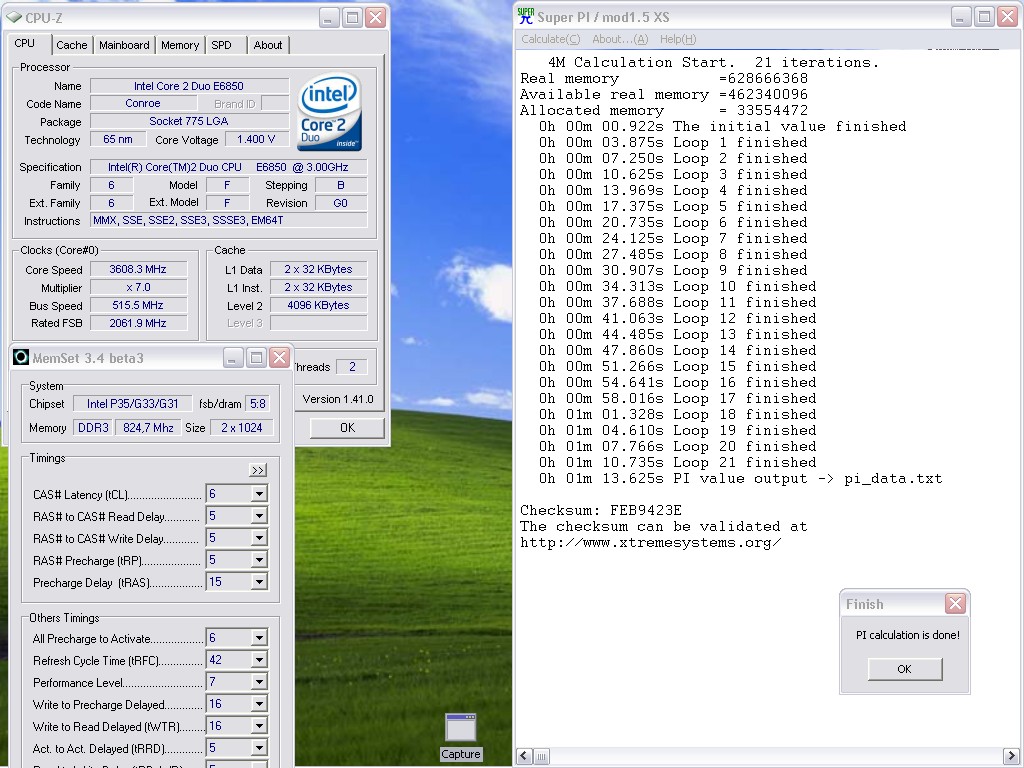
Task: Click the MemSet title bar icon
Action: click(21, 357)
